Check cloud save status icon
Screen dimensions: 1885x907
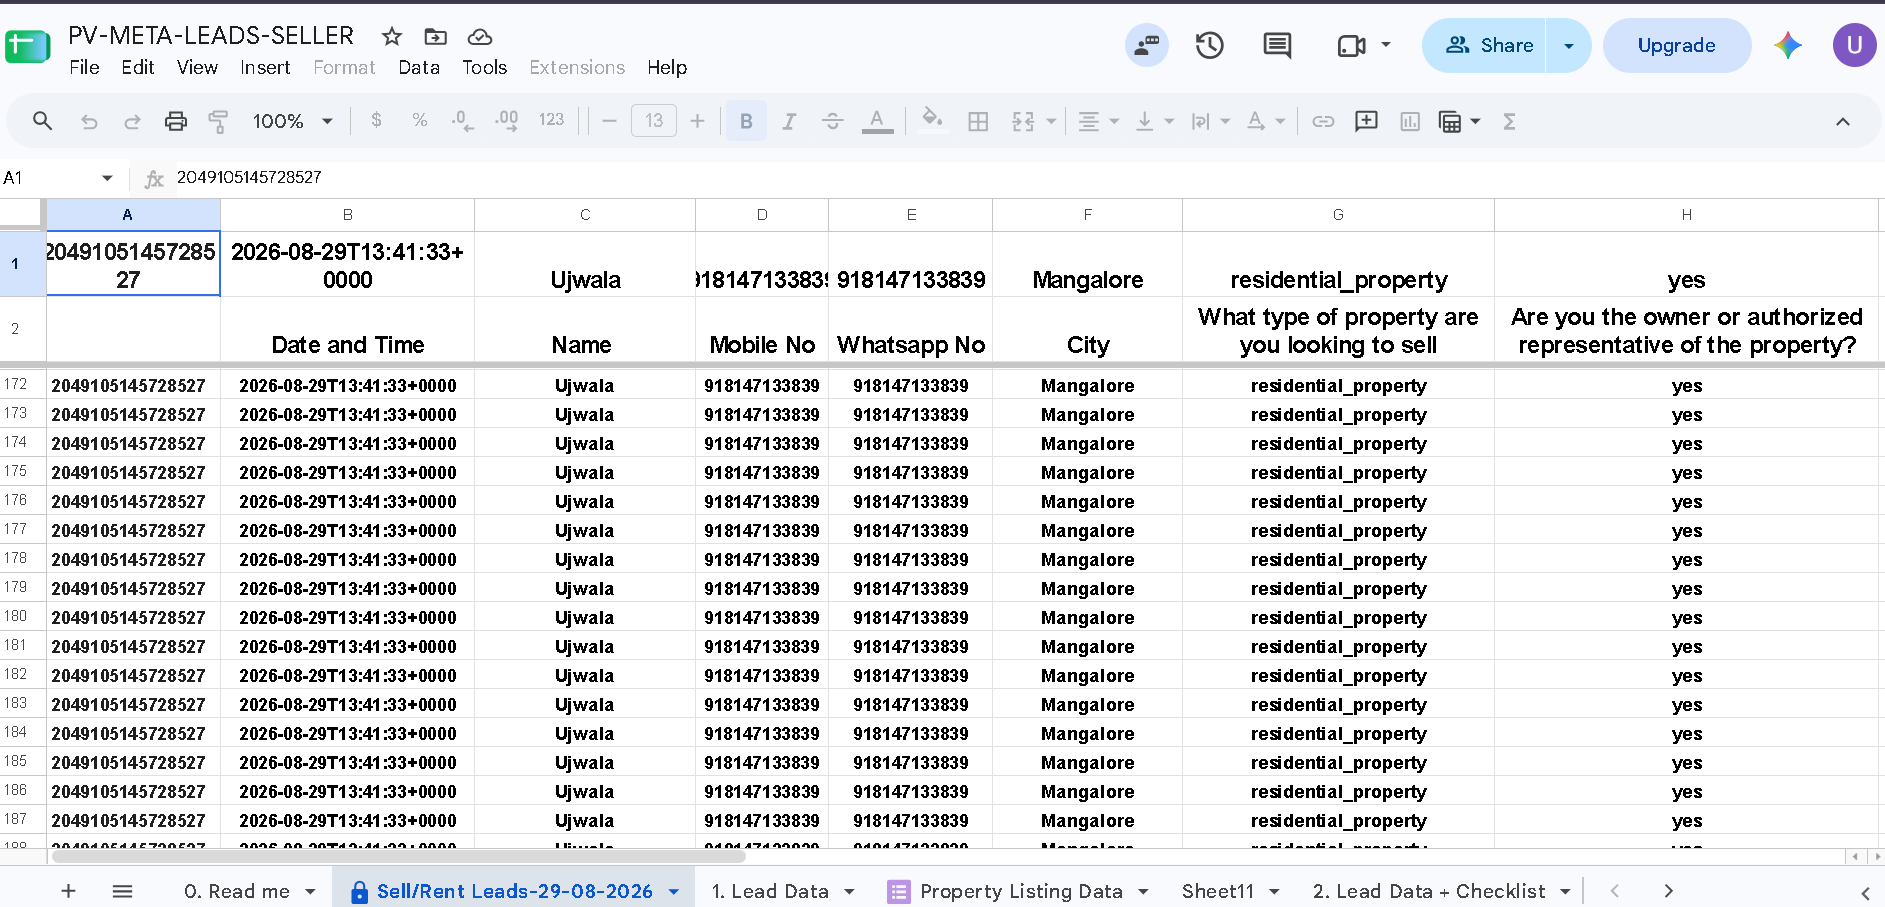tap(480, 37)
